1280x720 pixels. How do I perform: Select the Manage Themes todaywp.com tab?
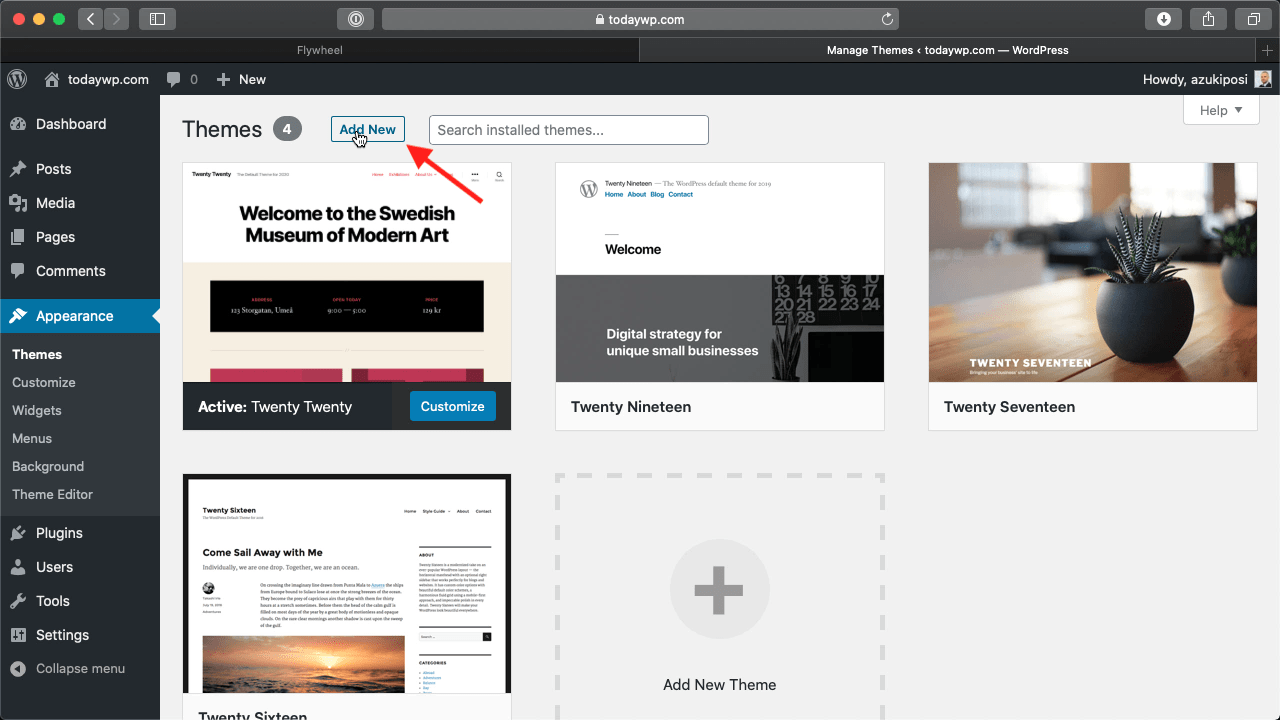947,50
